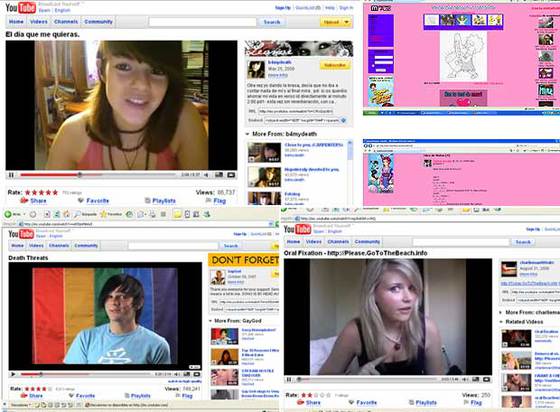
Task: Open the Back button history dropdown
Action: point(24,214)
